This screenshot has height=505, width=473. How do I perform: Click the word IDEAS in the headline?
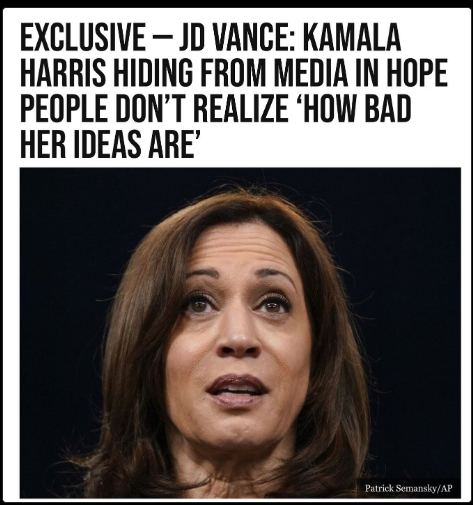[x=107, y=145]
